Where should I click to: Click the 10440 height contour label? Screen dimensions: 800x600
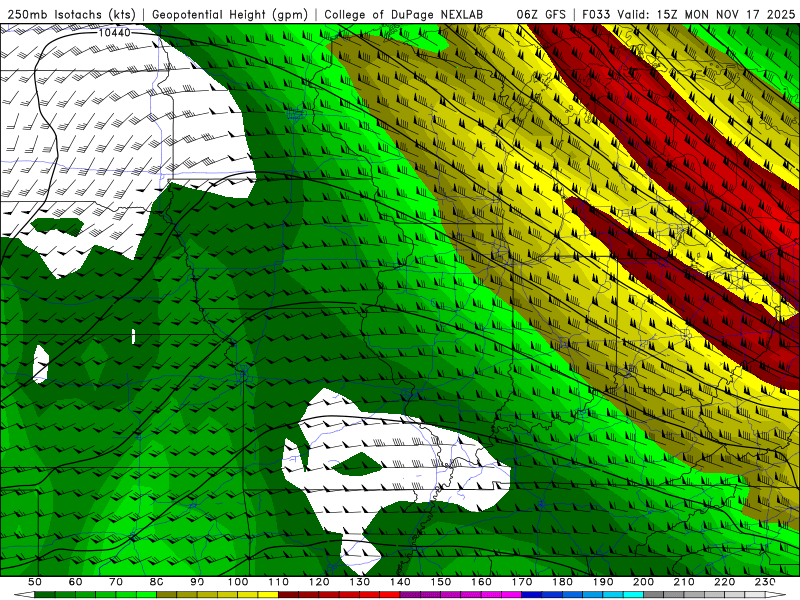[114, 33]
